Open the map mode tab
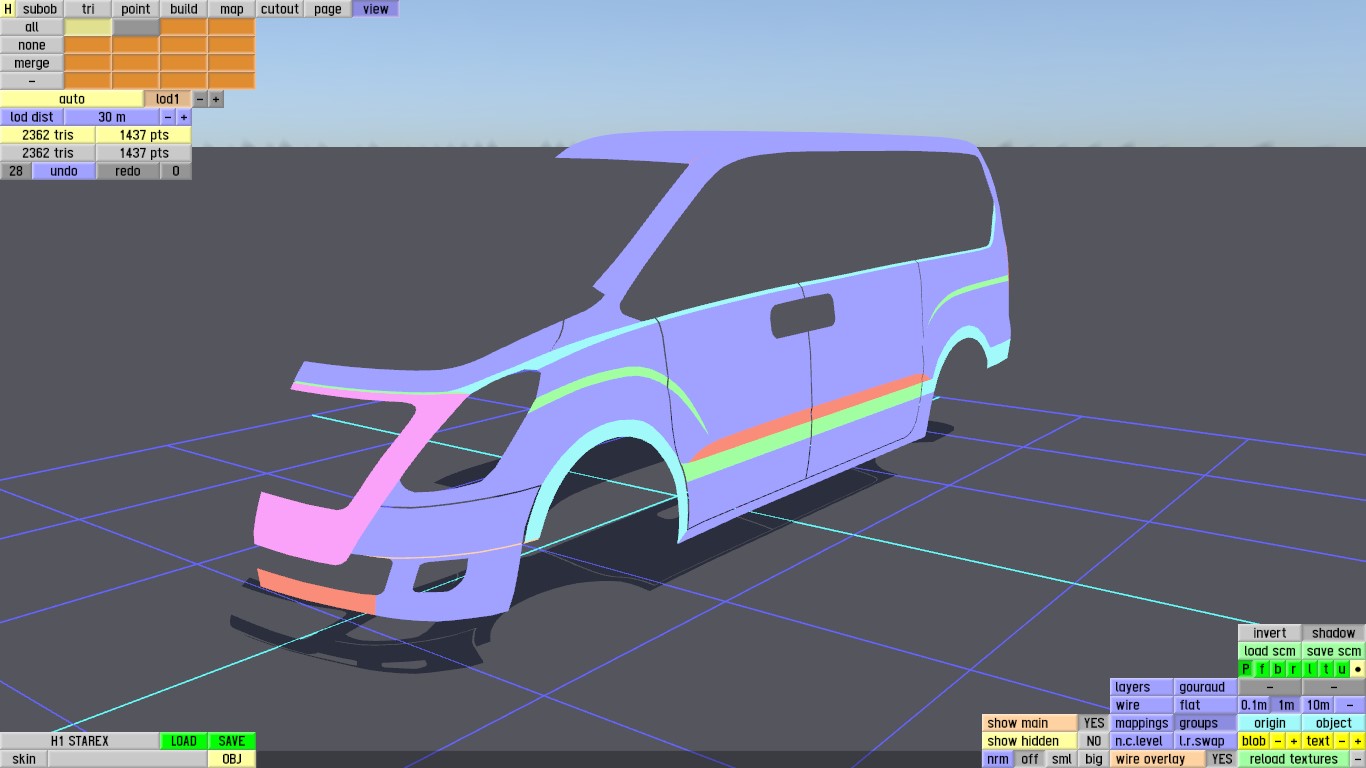The height and width of the screenshot is (768, 1366). pos(232,9)
